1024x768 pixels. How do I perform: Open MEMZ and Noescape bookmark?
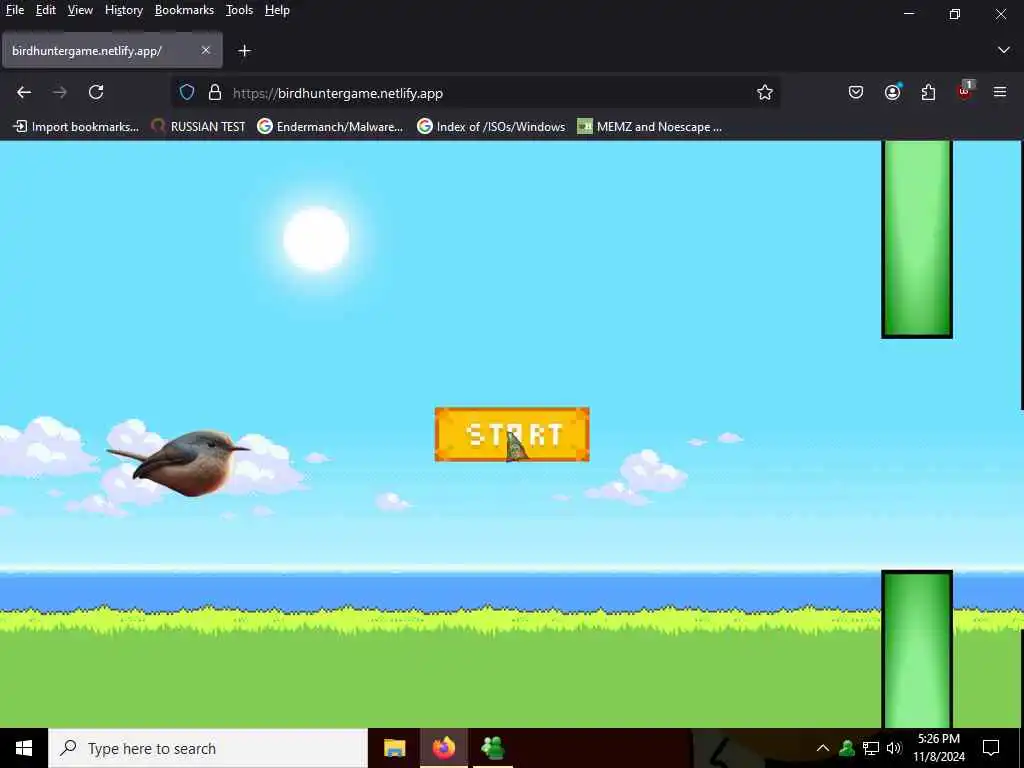point(650,127)
